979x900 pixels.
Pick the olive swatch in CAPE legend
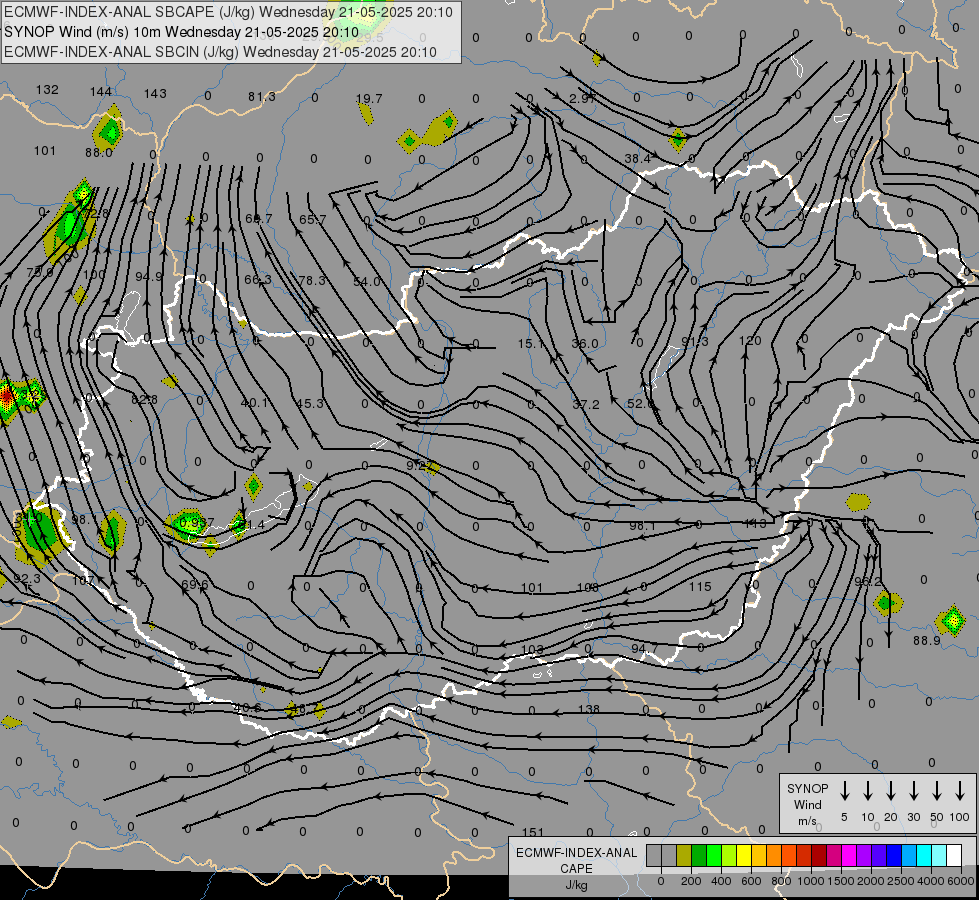pos(684,856)
